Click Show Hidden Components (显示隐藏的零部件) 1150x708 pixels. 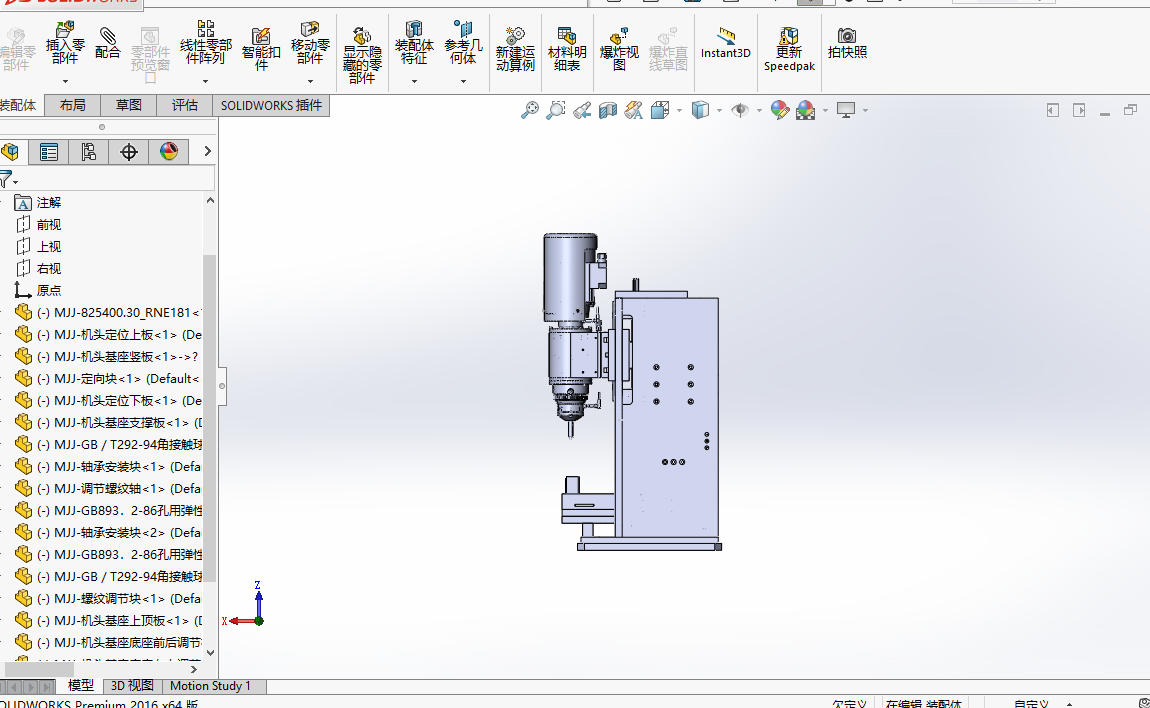(362, 55)
